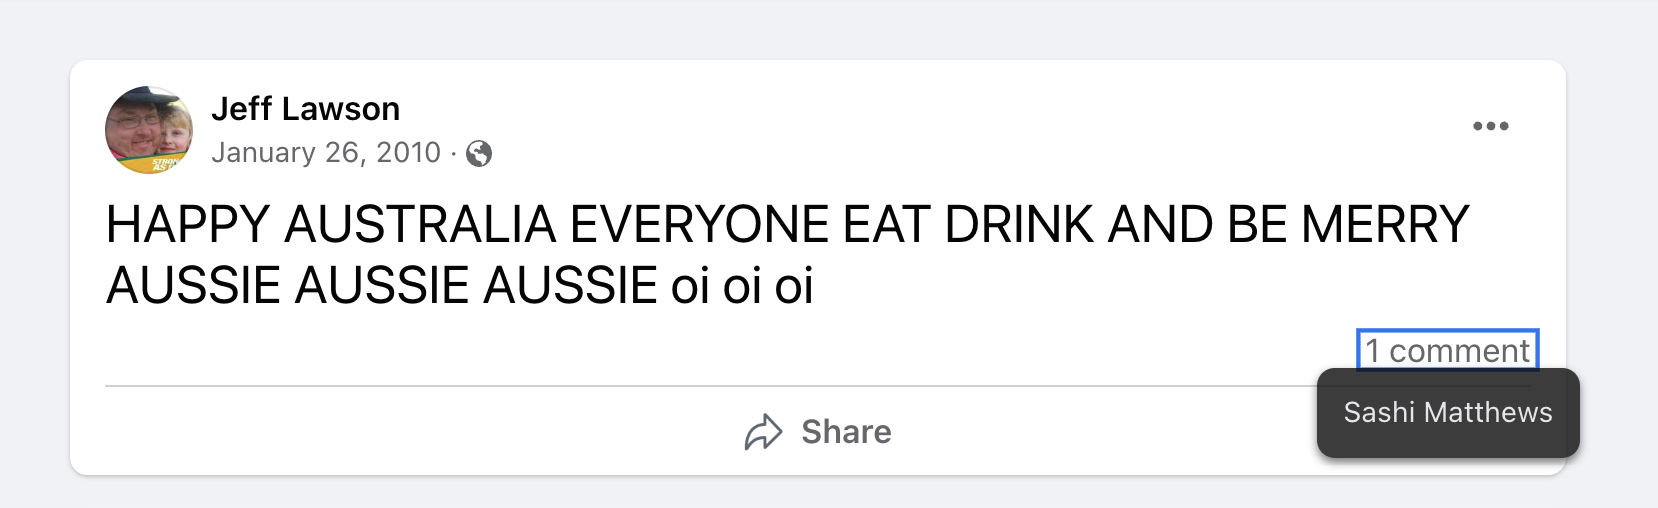Open the three-dot post options menu
Image resolution: width=1658 pixels, height=508 pixels.
pos(1490,126)
